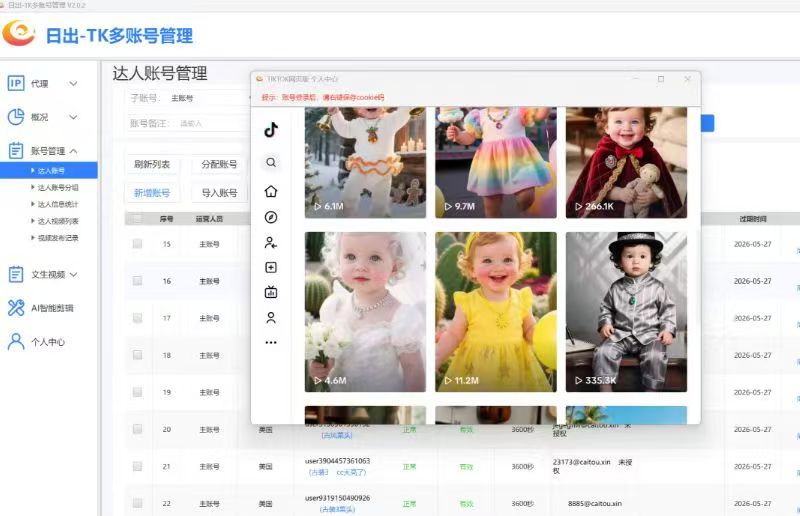This screenshot has width=800, height=516.
Task: Toggle the select-all checkbox in table header
Action: pyautogui.click(x=137, y=219)
